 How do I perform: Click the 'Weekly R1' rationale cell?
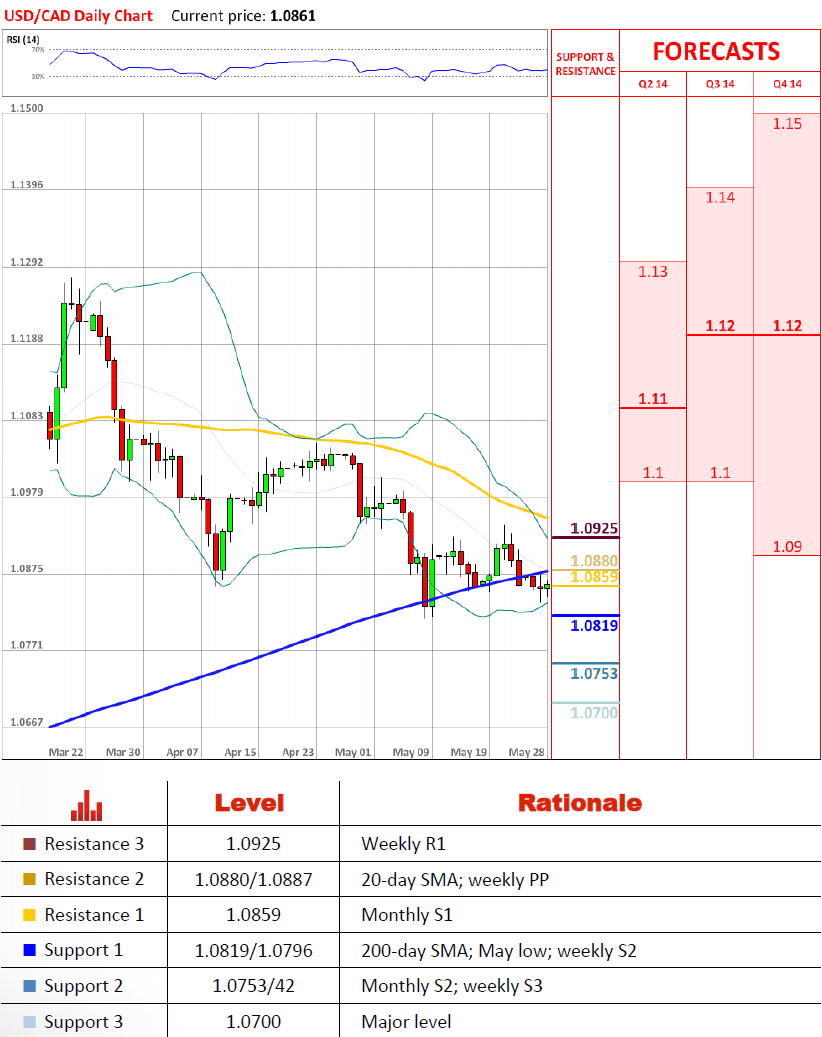pos(403,844)
